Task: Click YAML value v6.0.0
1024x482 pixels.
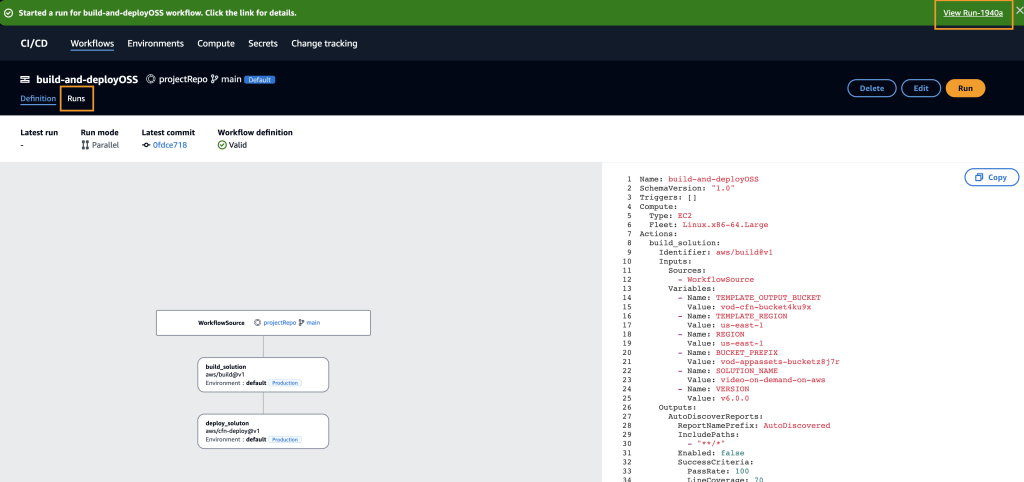Action: 735,398
